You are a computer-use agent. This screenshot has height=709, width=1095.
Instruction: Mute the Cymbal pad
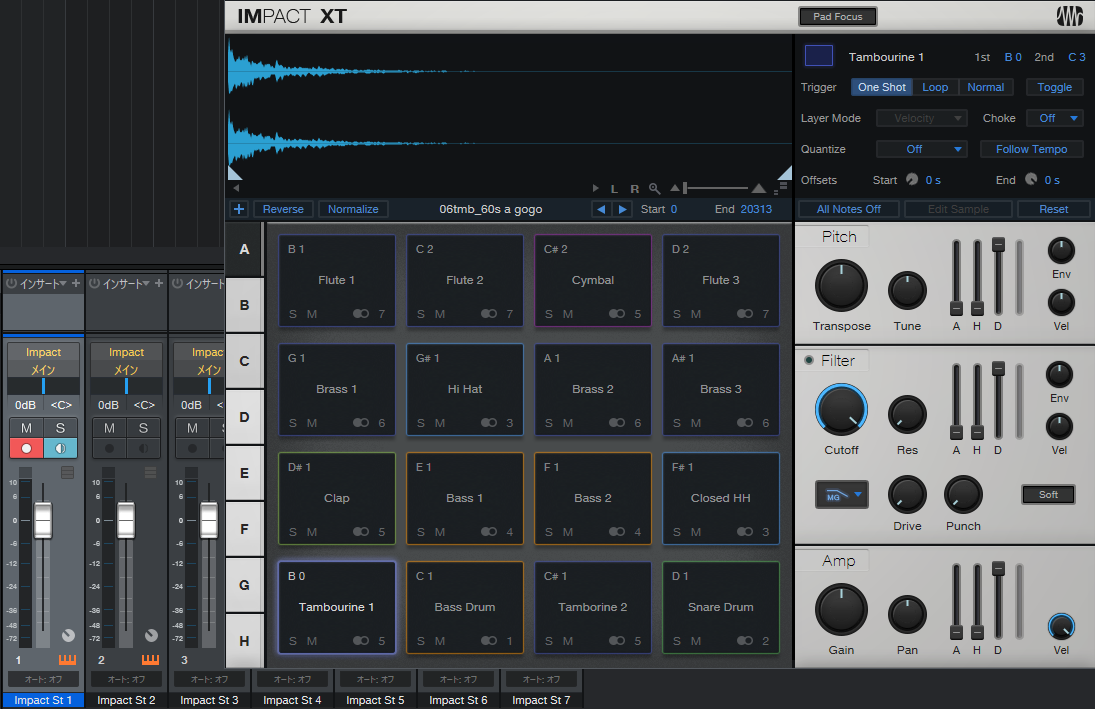[x=568, y=314]
